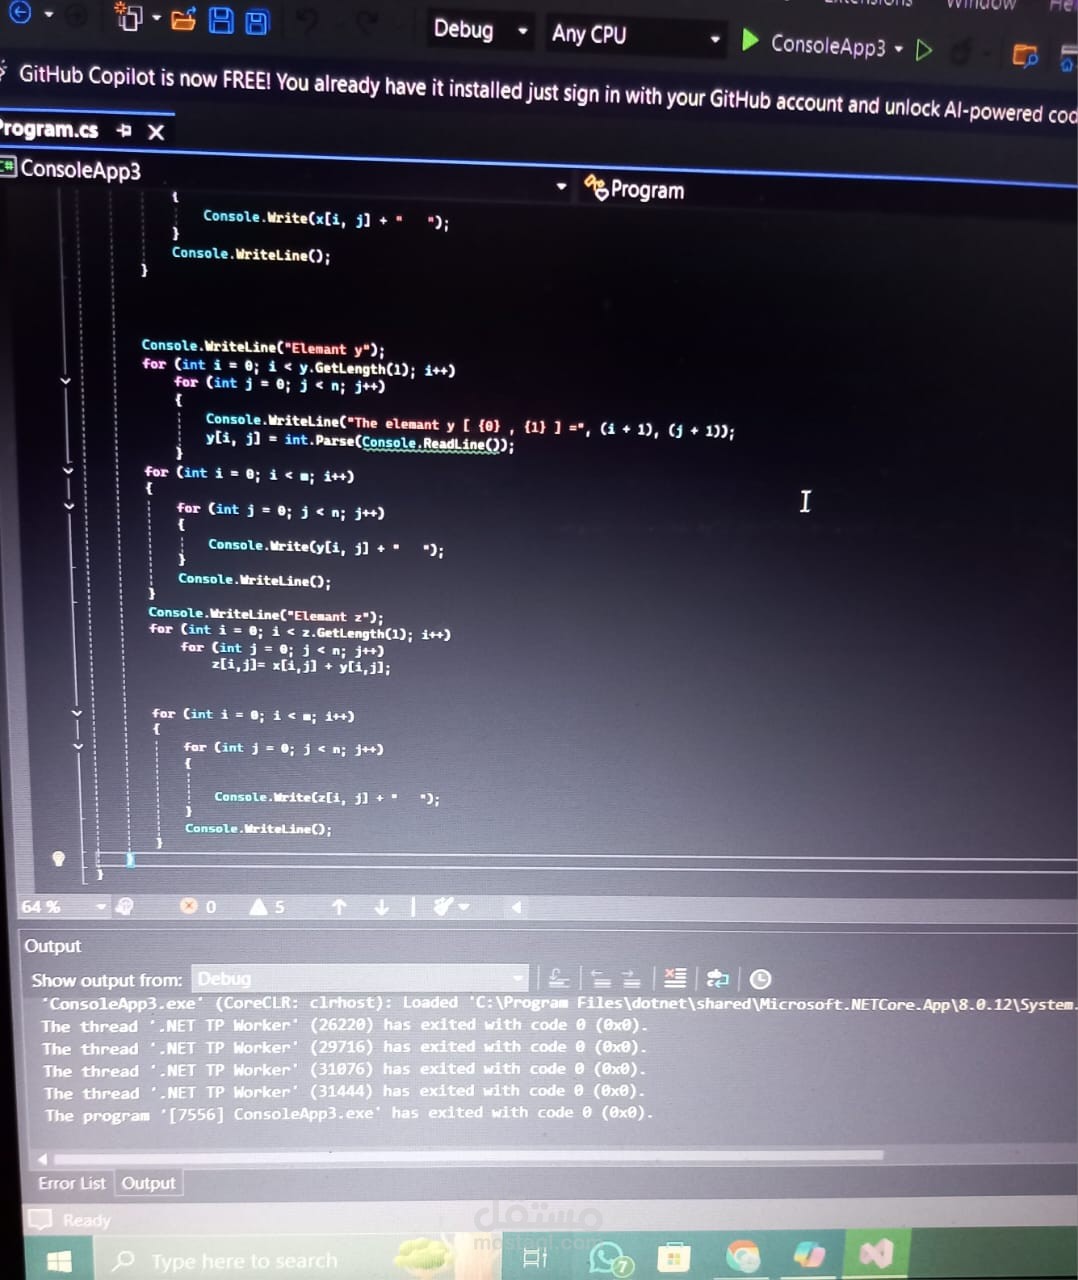Viewport: 1078px width, 1280px height.
Task: Switch to the Output tab
Action: (148, 1183)
